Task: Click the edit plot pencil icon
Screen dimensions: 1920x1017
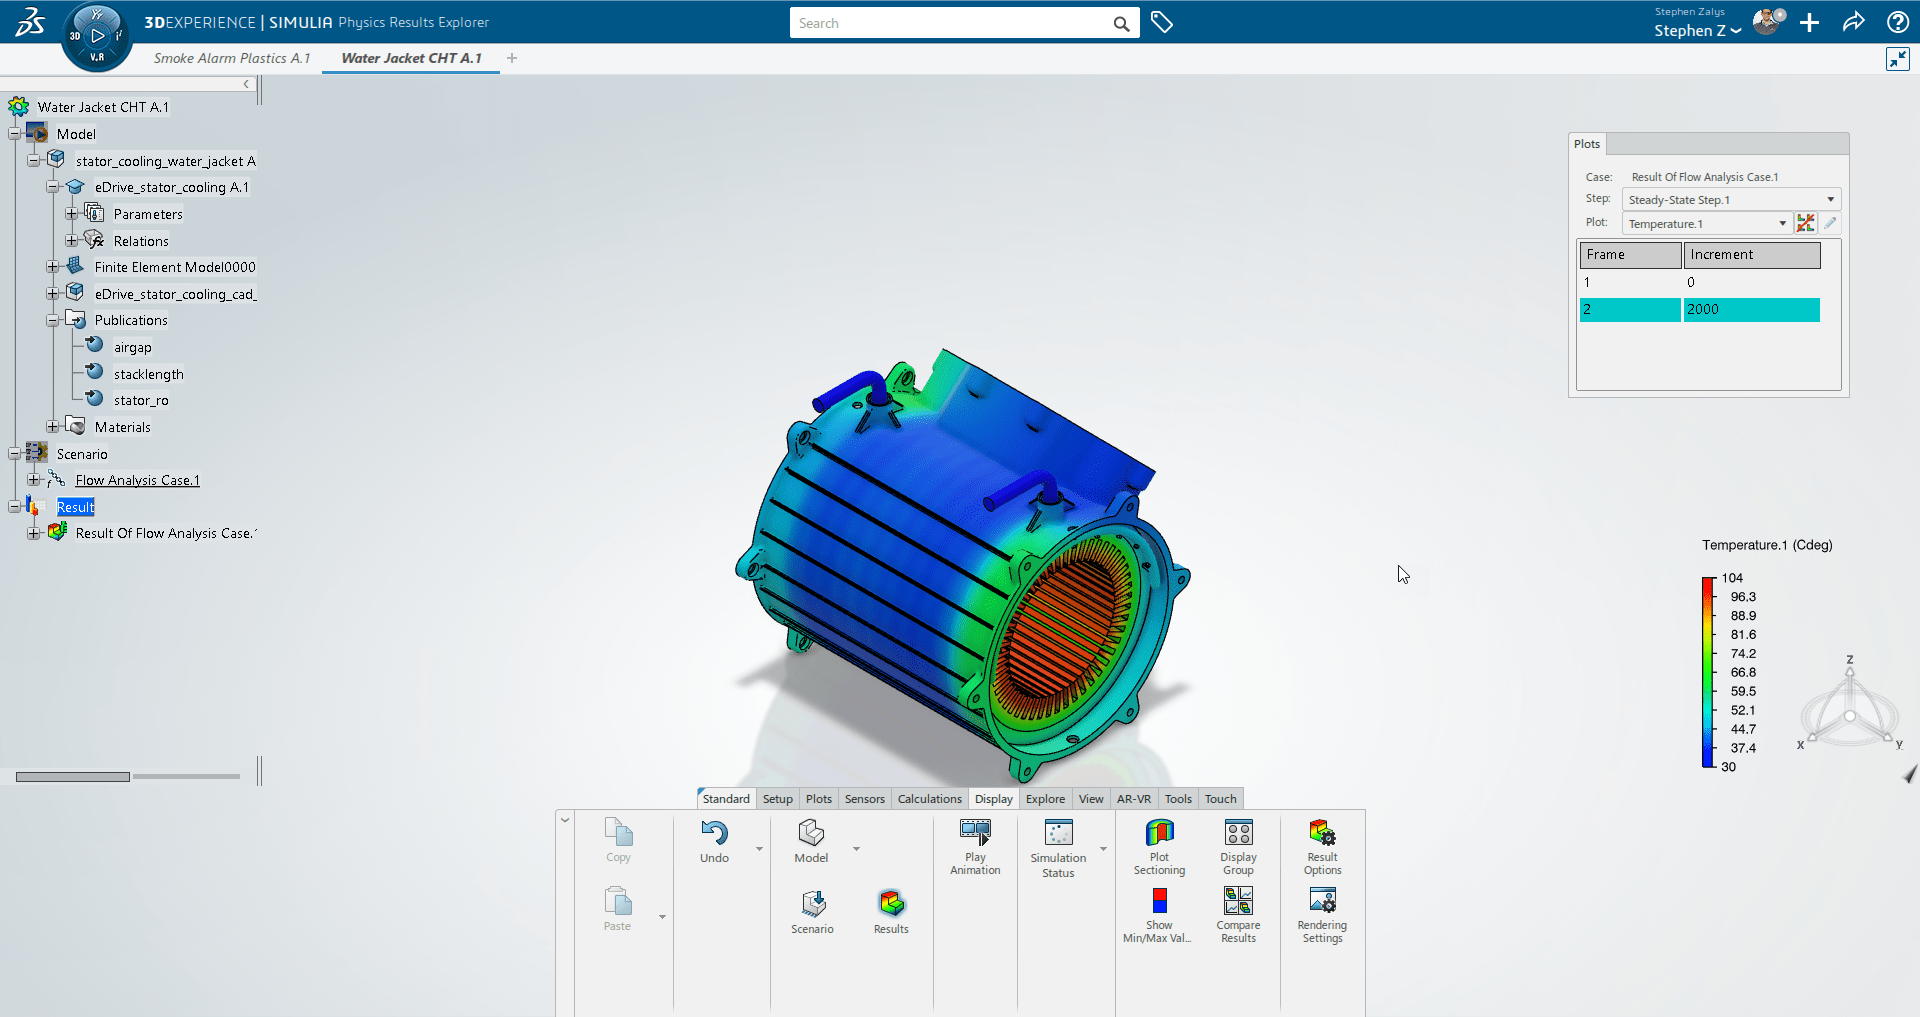Action: tap(1831, 223)
